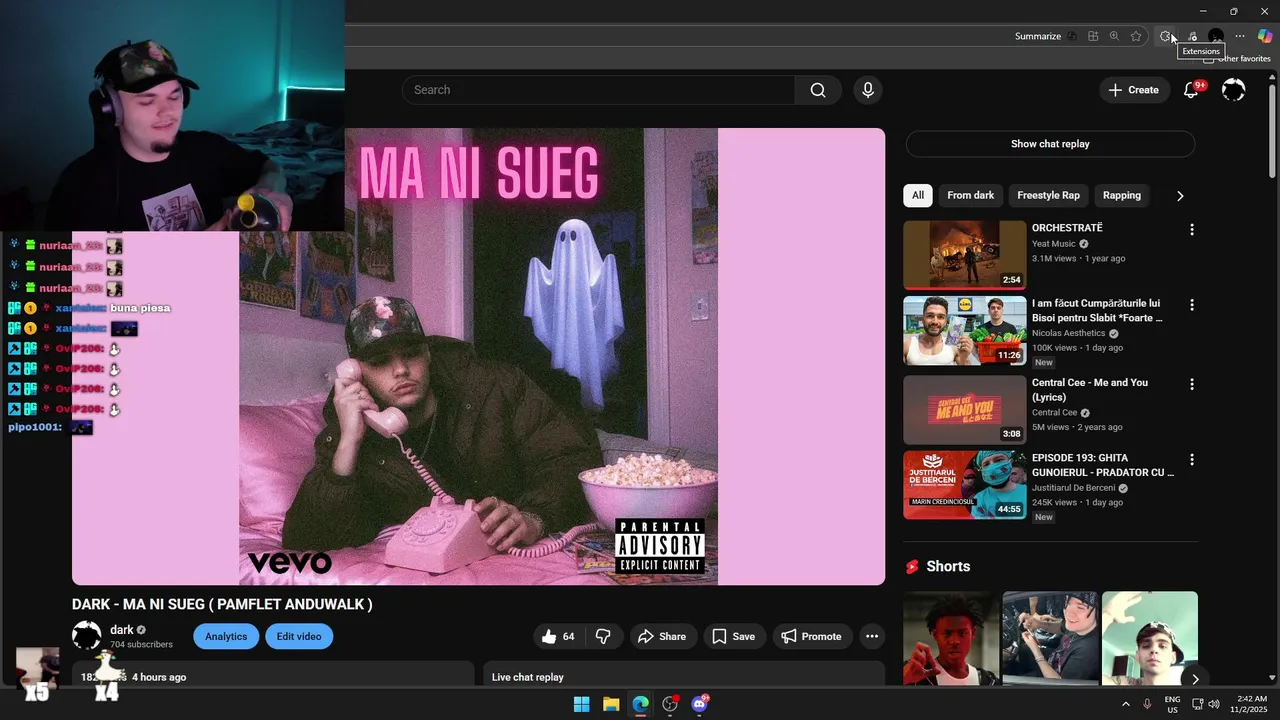The image size is (1280, 720).
Task: Open video Analytics
Action: [226, 636]
